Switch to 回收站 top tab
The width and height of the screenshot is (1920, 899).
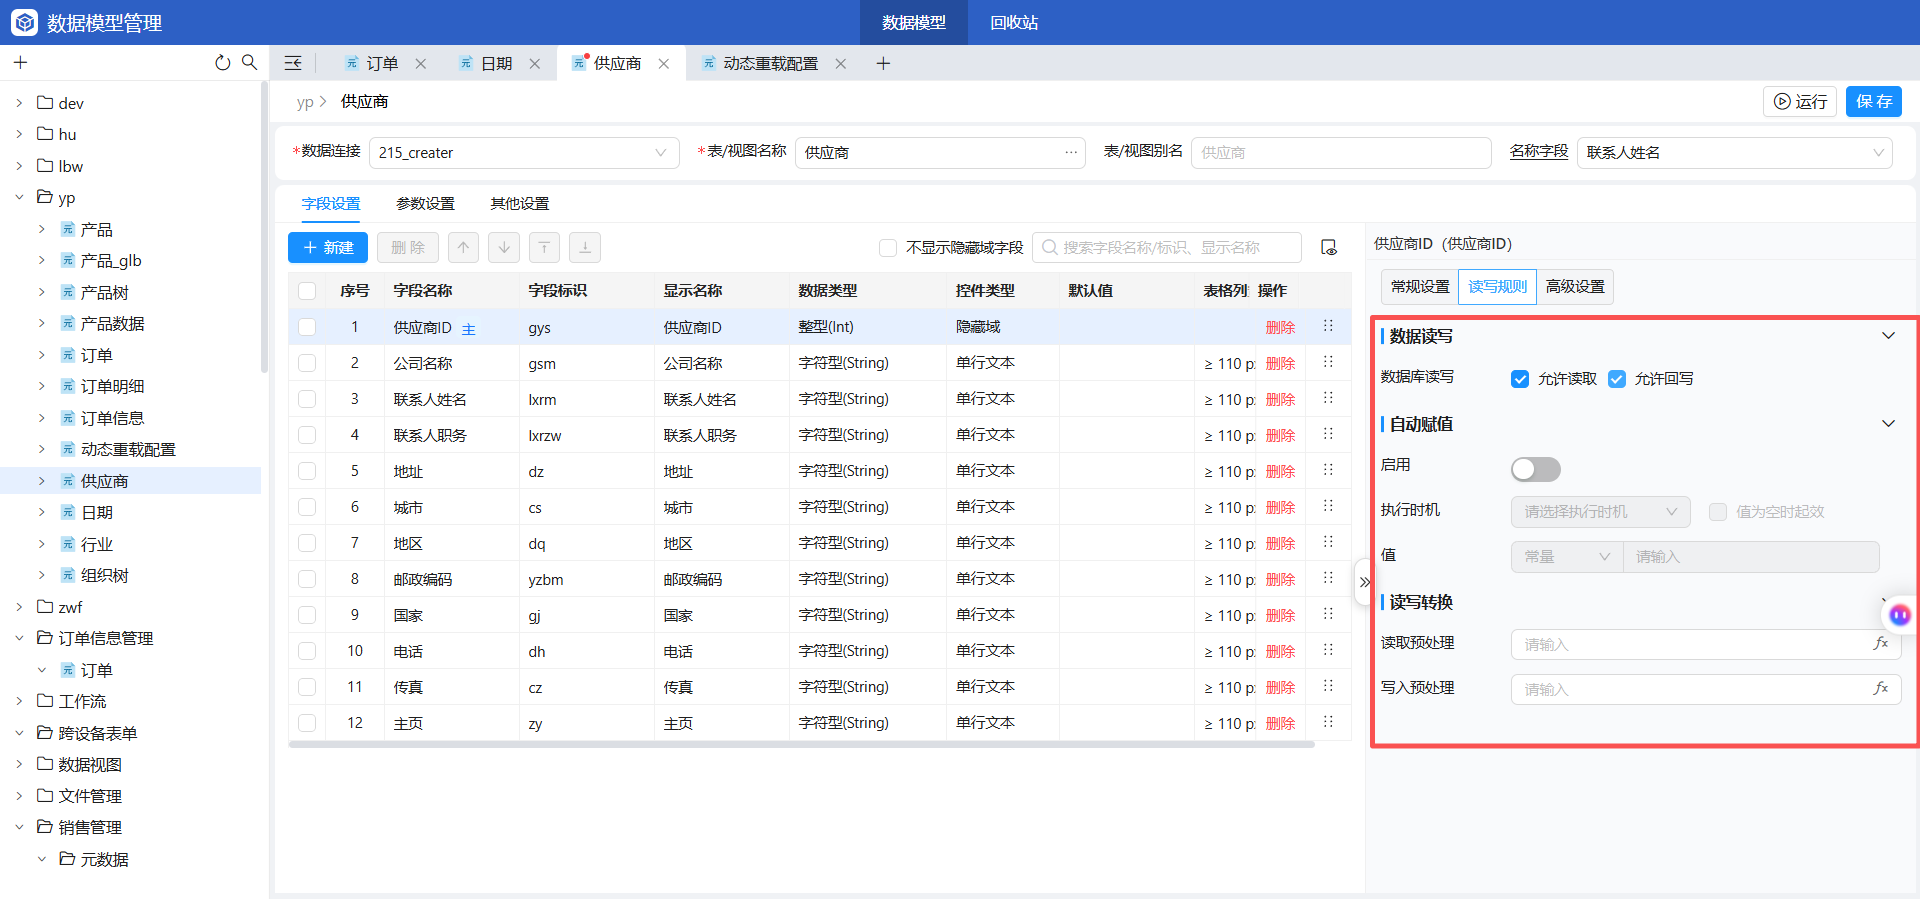tap(1014, 22)
